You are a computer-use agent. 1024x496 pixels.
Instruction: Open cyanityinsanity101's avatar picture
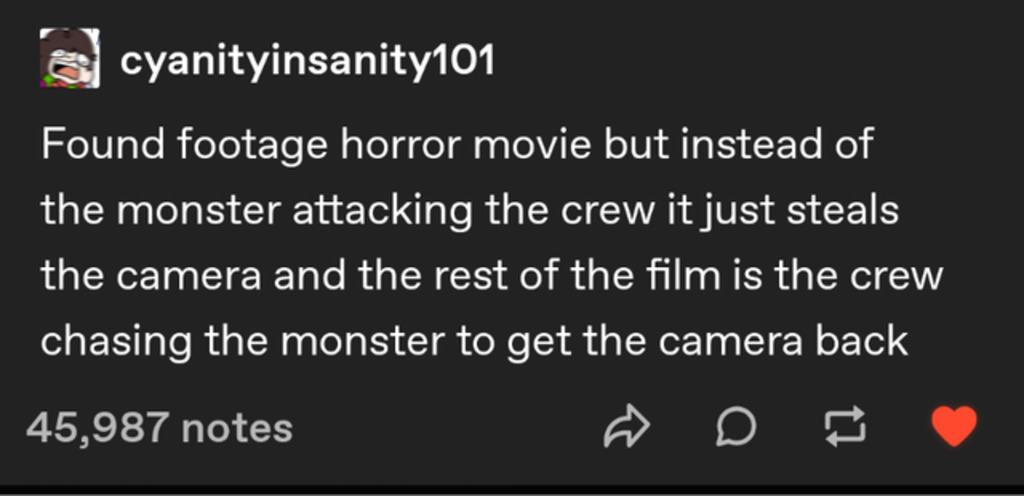(x=69, y=59)
